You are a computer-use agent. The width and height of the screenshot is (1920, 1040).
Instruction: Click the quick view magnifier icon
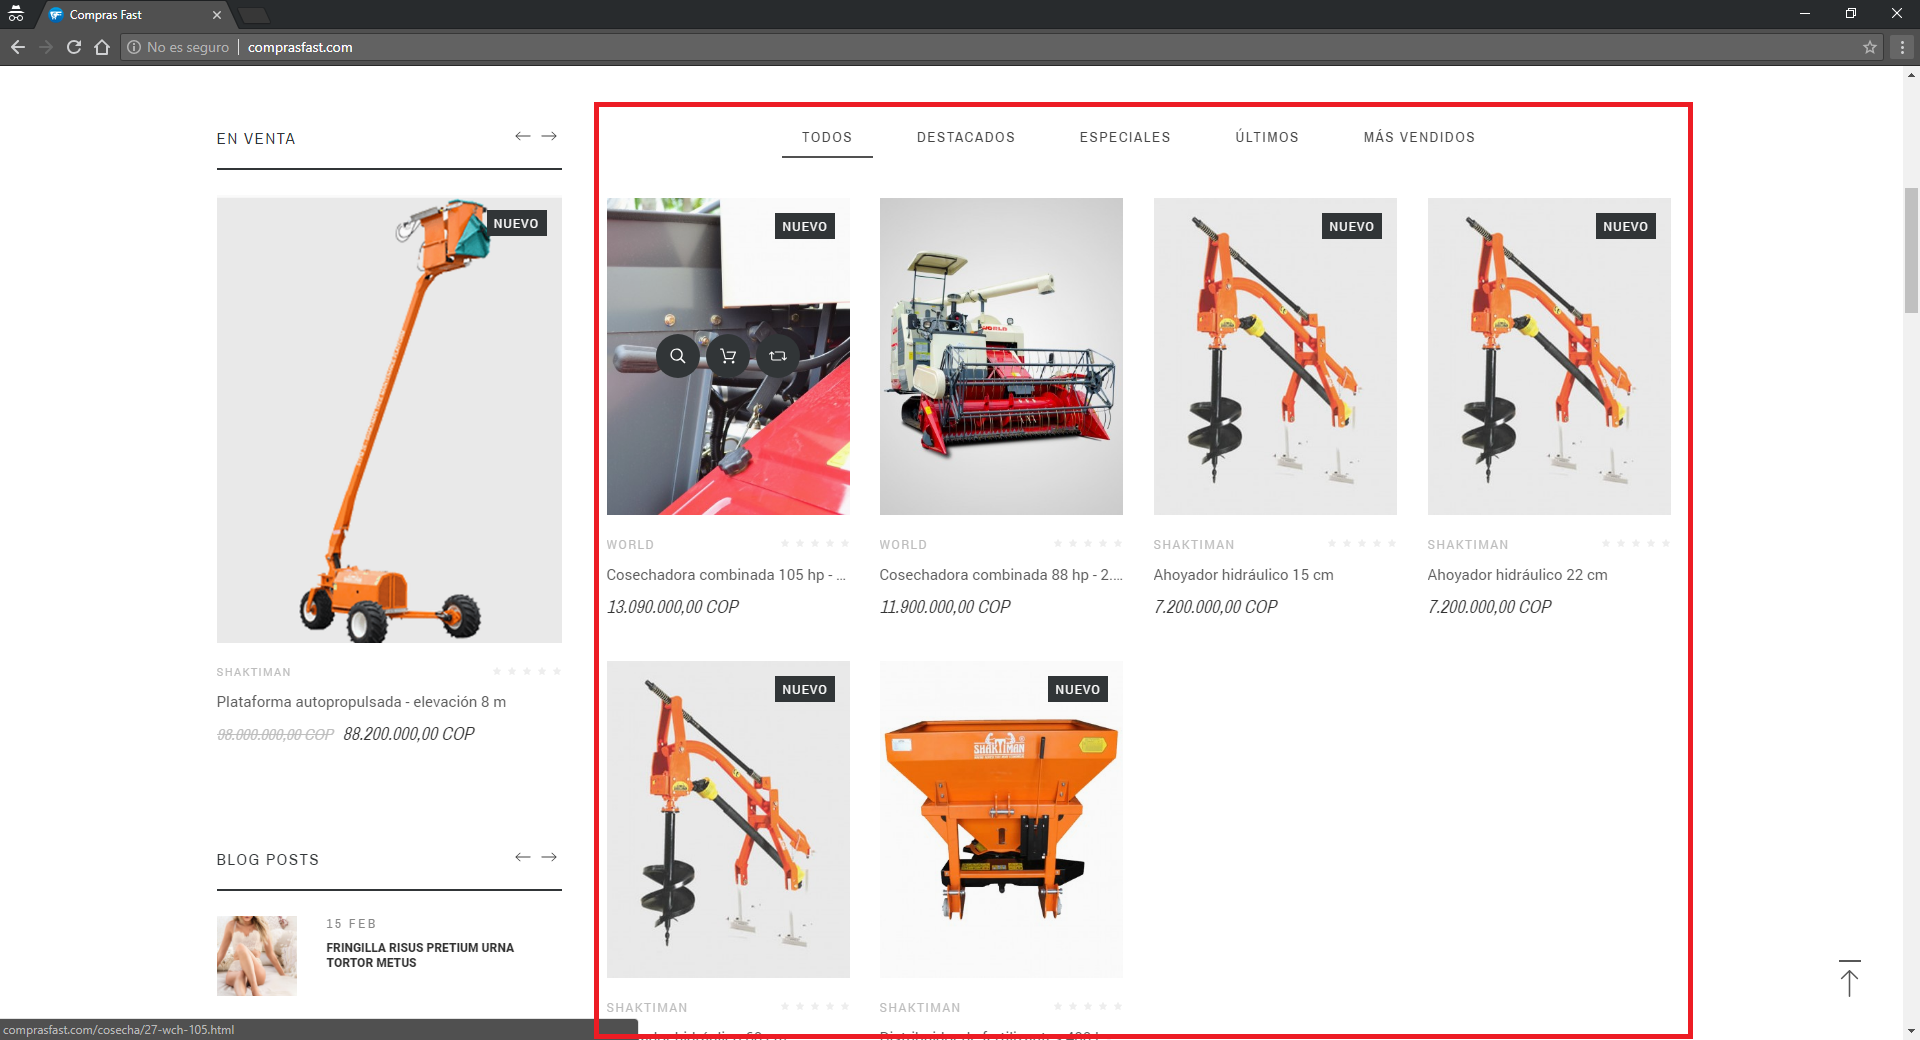tap(678, 356)
